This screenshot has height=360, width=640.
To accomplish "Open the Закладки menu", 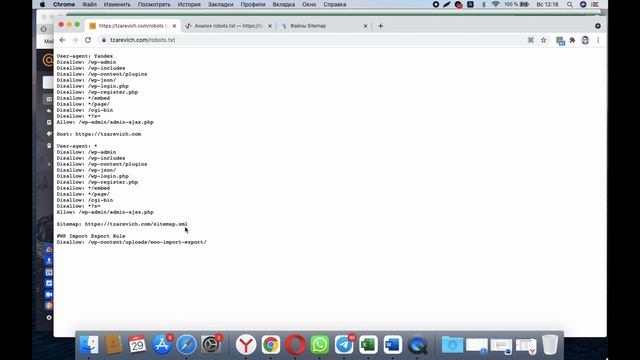I will [x=220, y=4].
